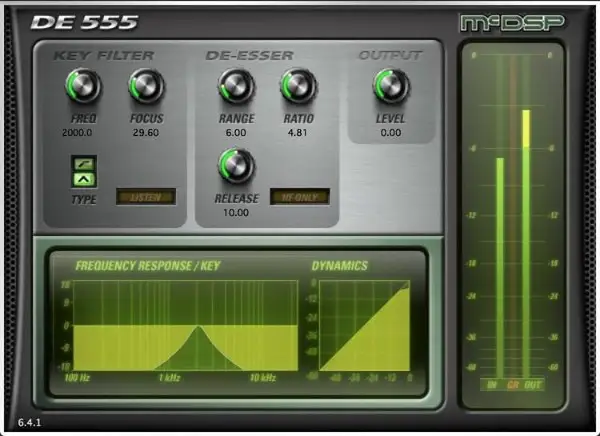Image resolution: width=600 pixels, height=436 pixels.
Task: Select the band-pass filter type icon
Action: (83, 180)
